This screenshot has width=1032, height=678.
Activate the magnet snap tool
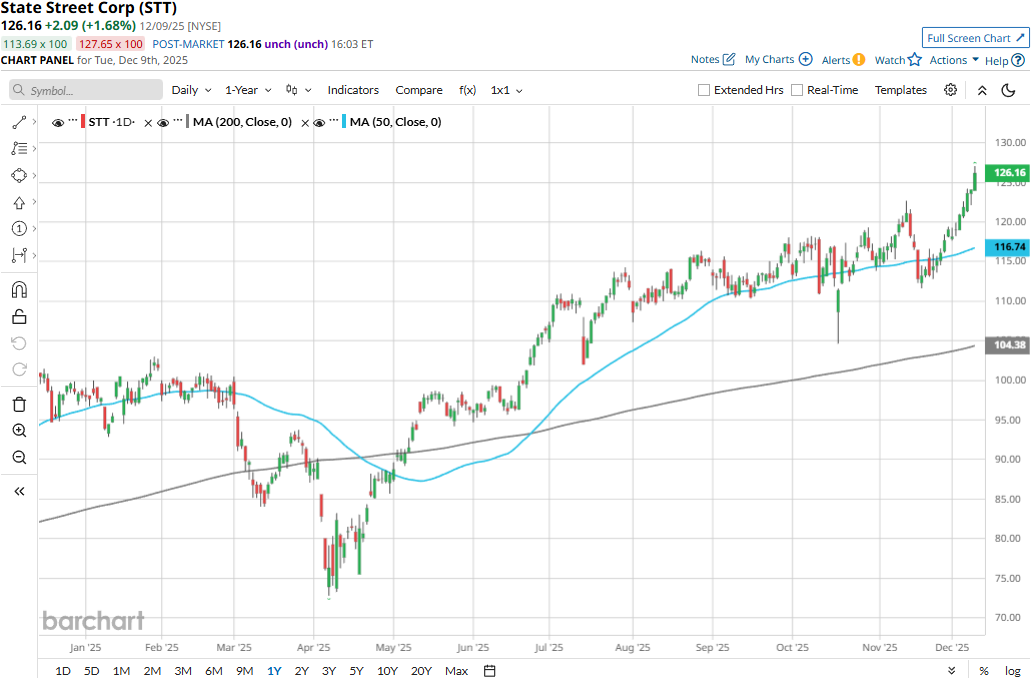point(19,290)
